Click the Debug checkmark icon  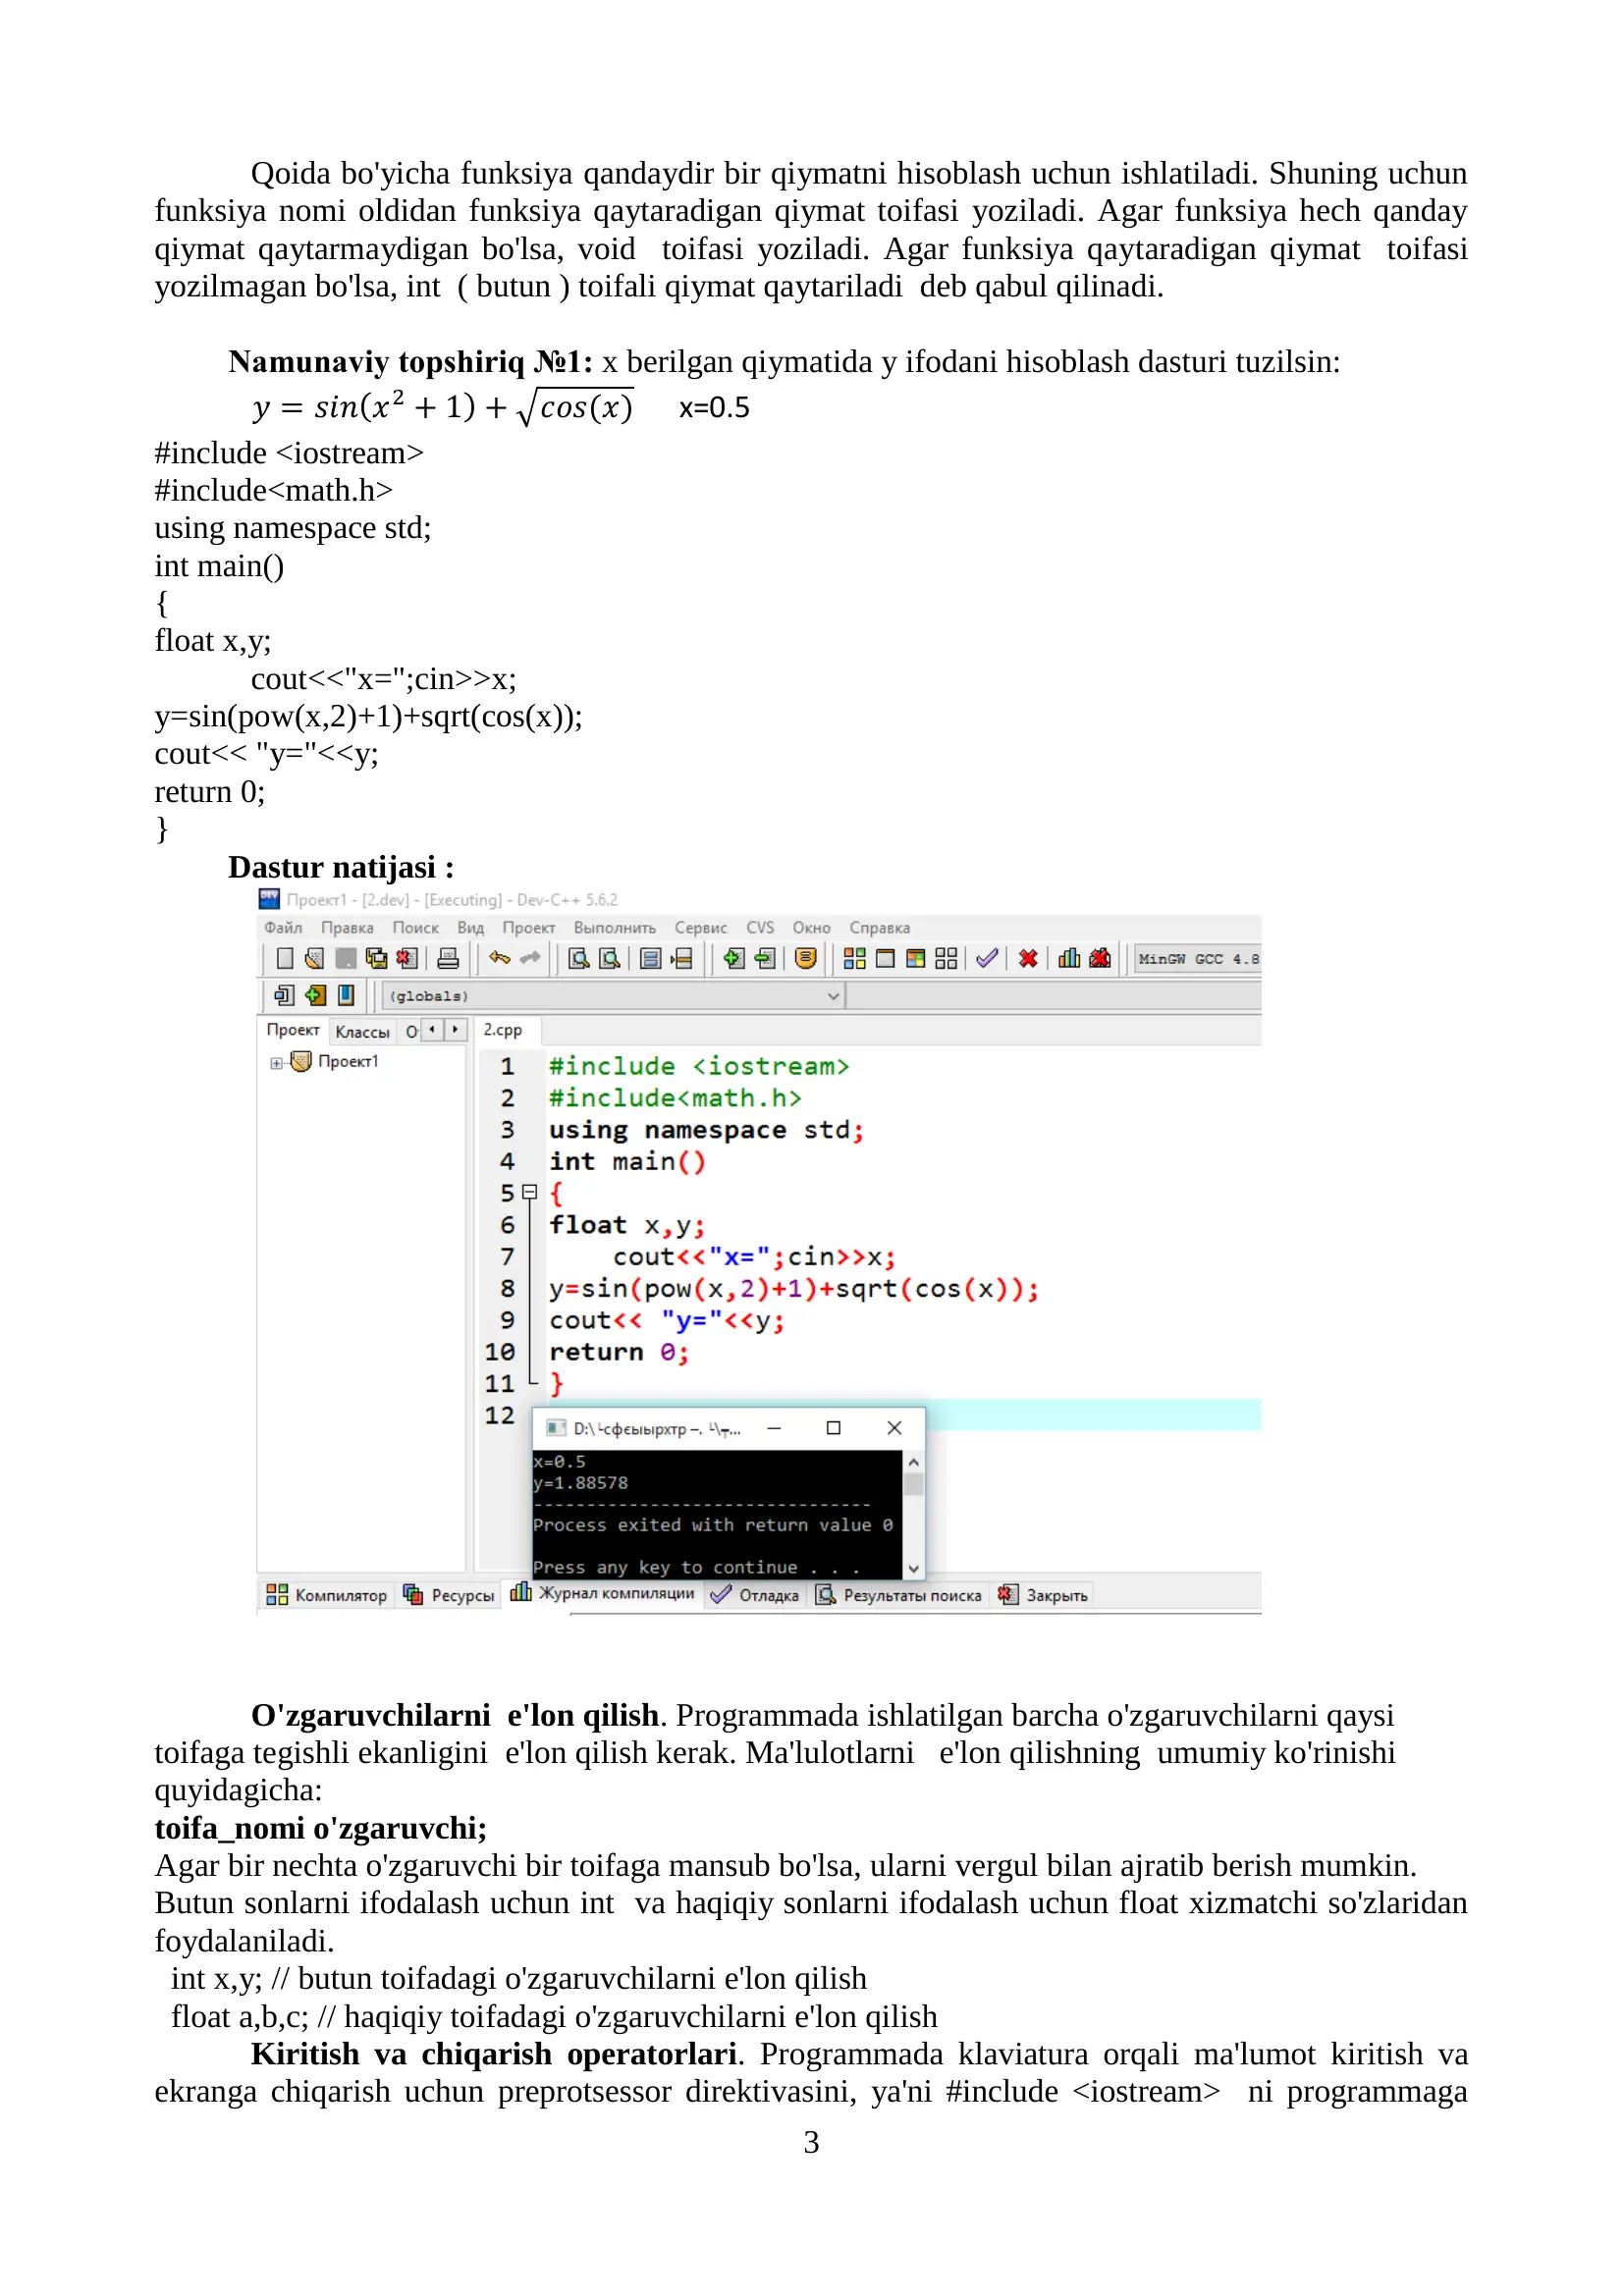coord(986,959)
